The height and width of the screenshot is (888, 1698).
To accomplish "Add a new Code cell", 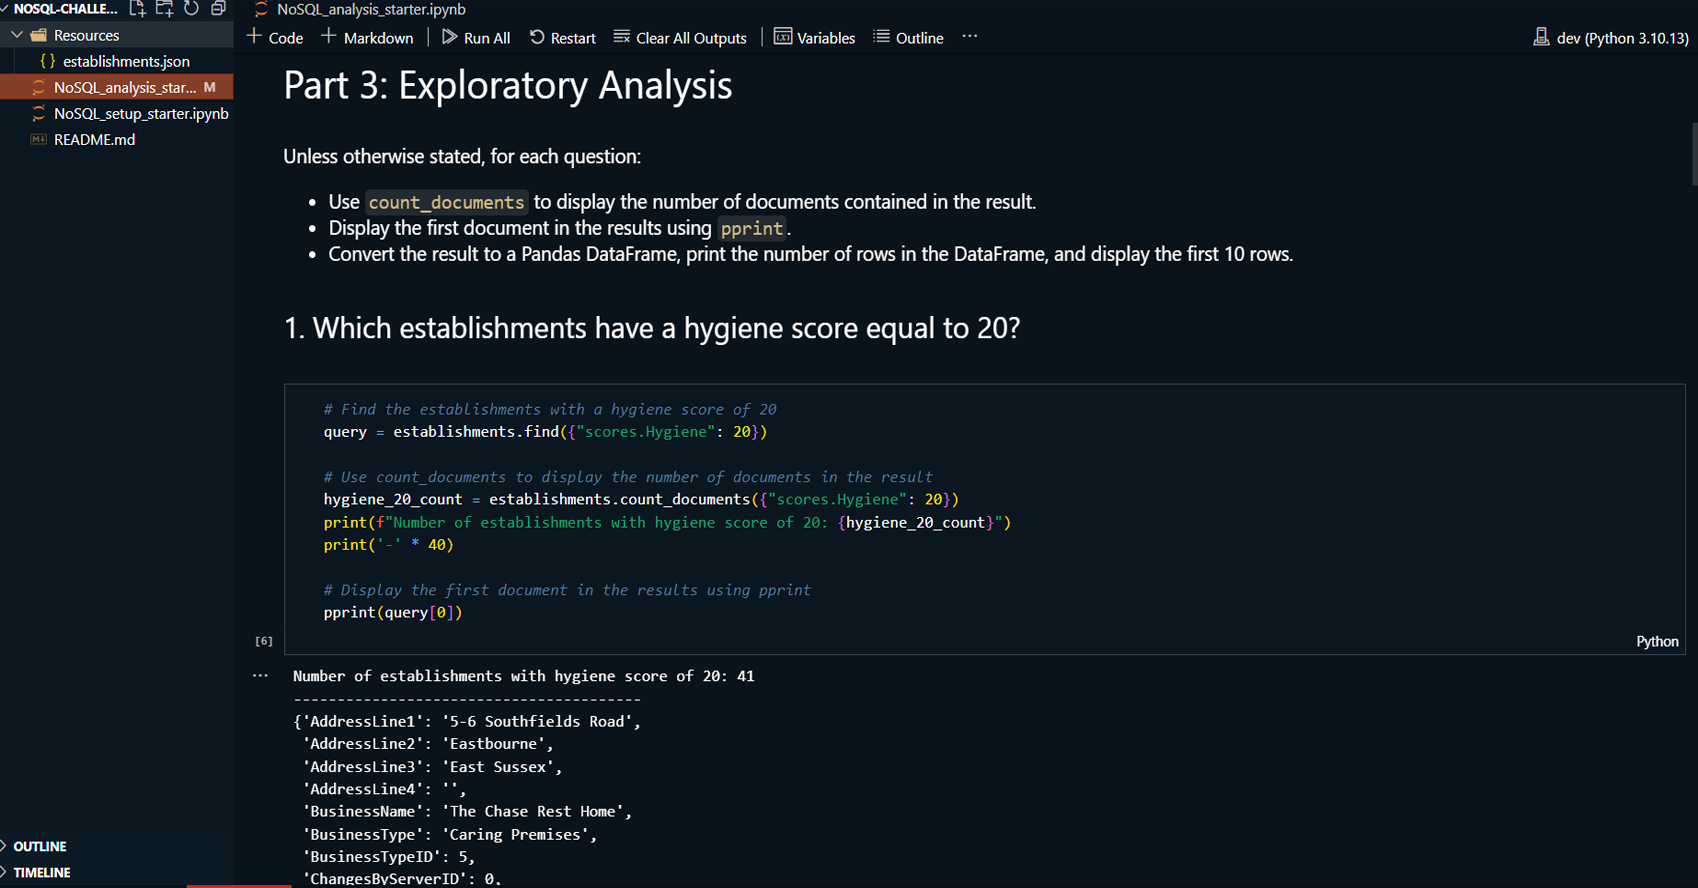I will [x=275, y=38].
